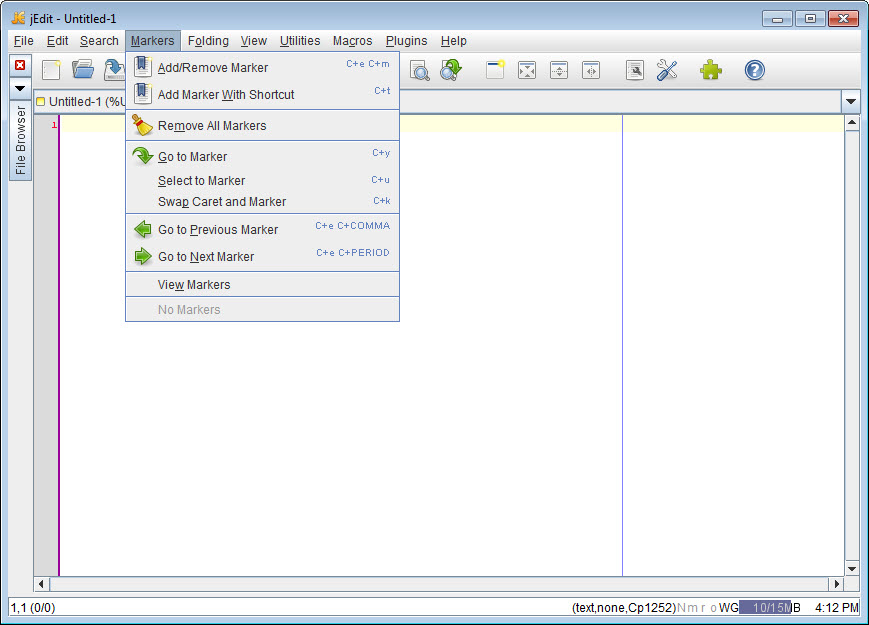Image resolution: width=869 pixels, height=625 pixels.
Task: Open the Macros menu
Action: [352, 41]
